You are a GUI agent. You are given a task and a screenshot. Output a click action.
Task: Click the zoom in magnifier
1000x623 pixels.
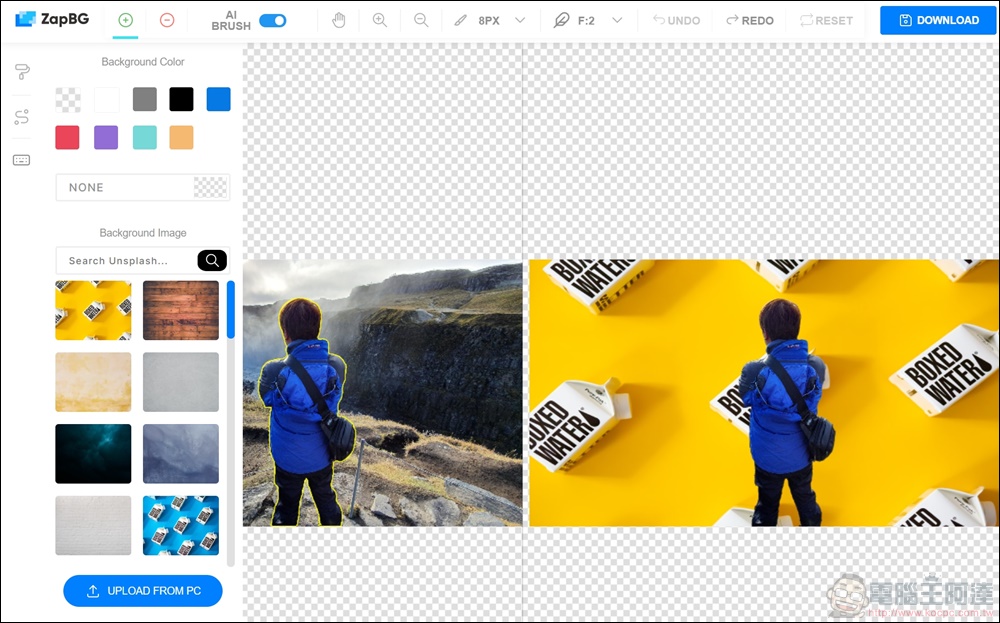380,20
